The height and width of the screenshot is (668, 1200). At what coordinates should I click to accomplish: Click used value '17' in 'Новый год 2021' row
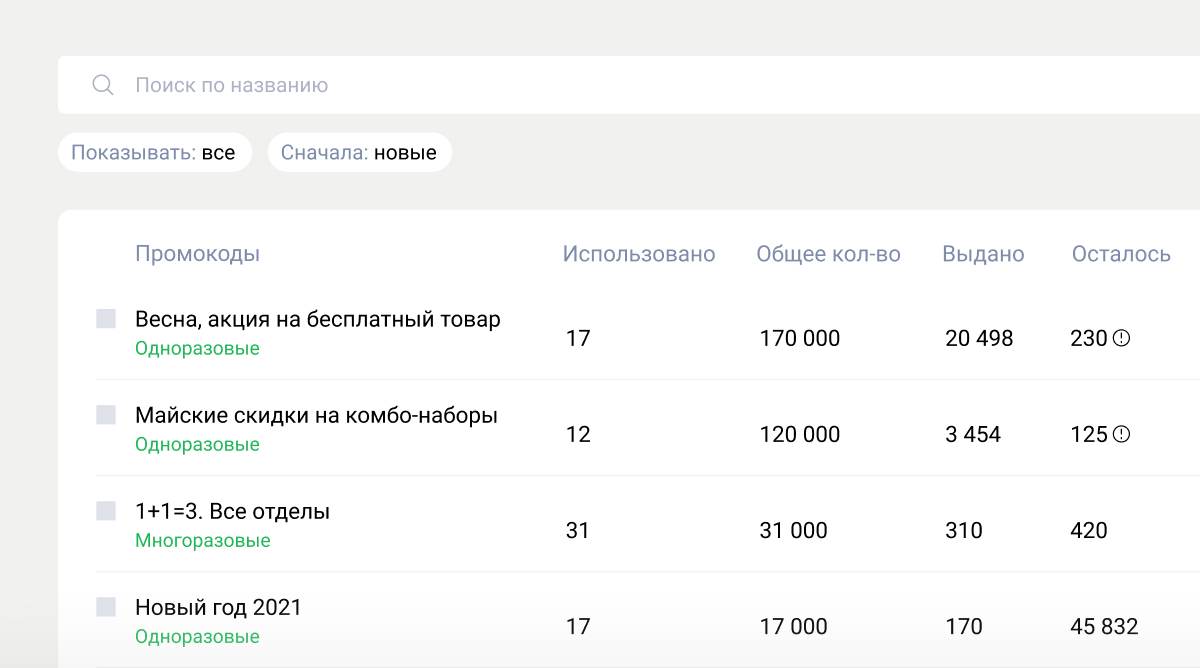coord(578,627)
